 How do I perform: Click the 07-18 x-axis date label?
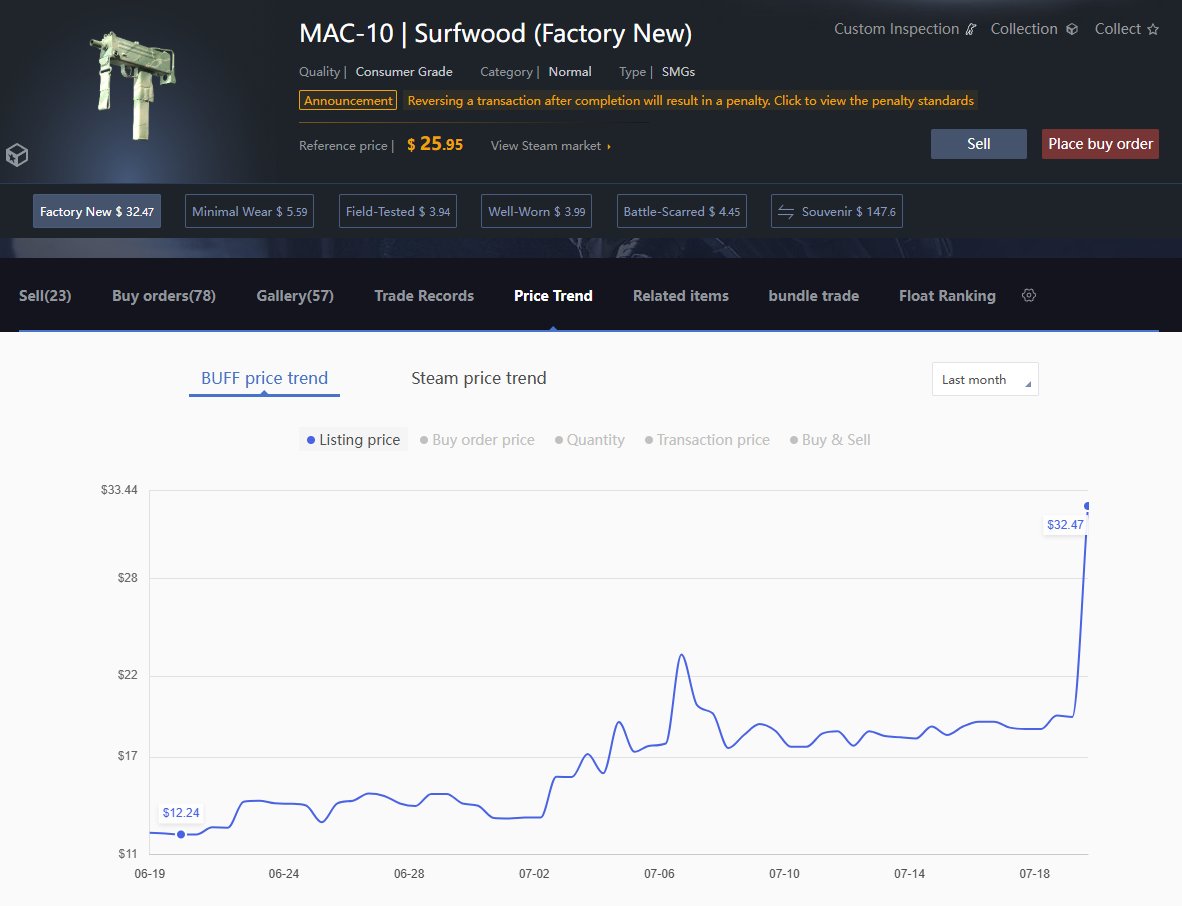[1034, 874]
